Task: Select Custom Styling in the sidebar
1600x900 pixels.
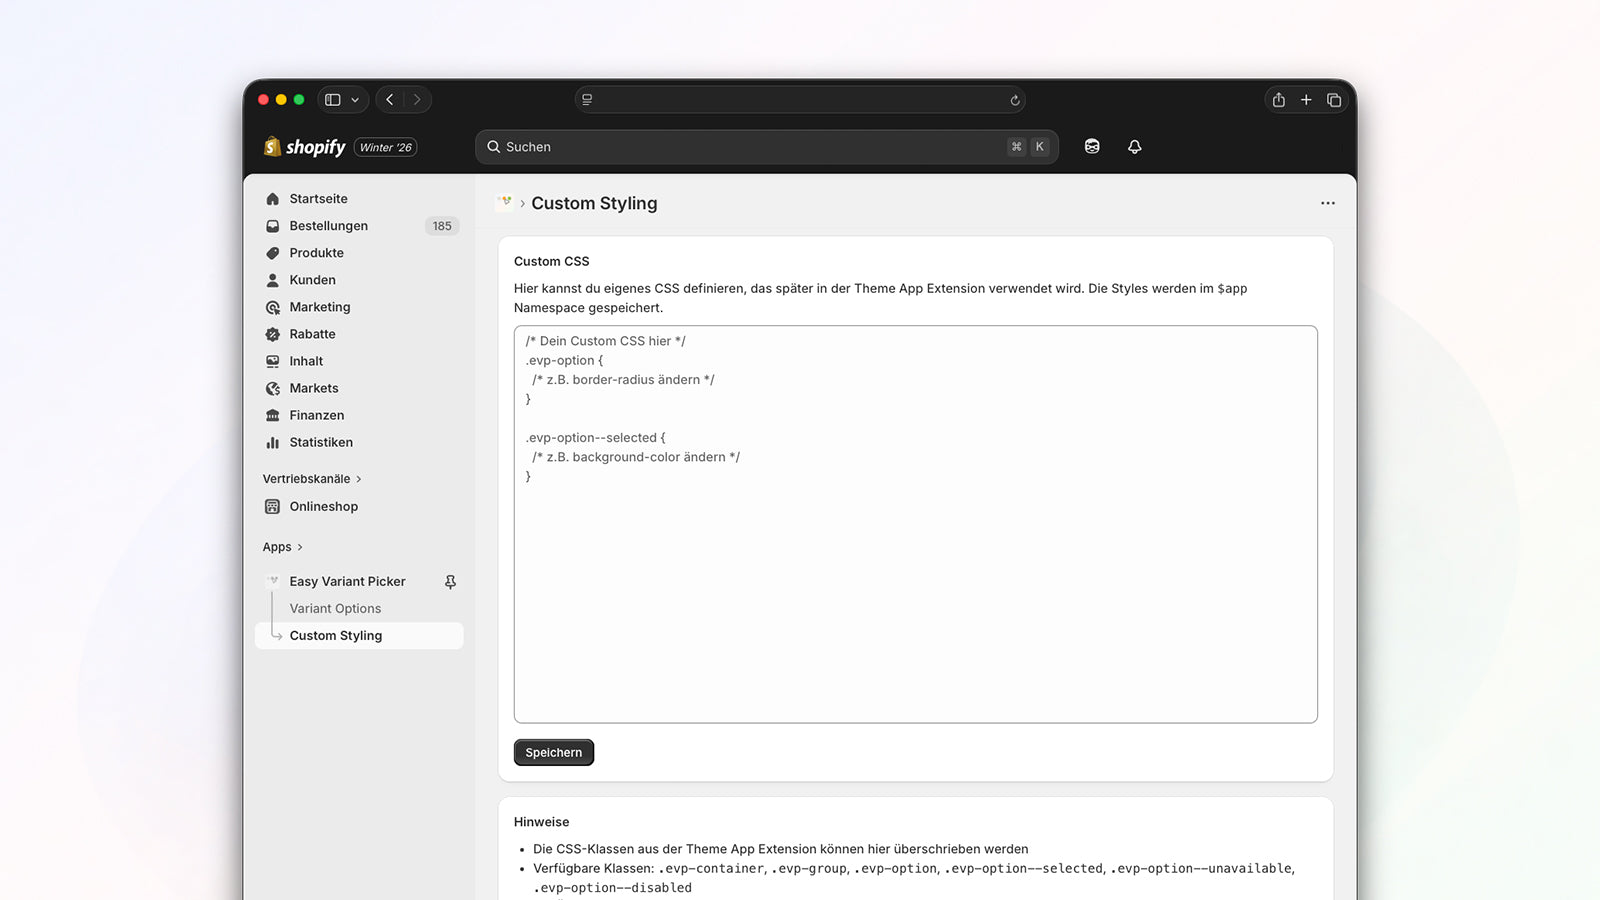Action: pos(359,636)
